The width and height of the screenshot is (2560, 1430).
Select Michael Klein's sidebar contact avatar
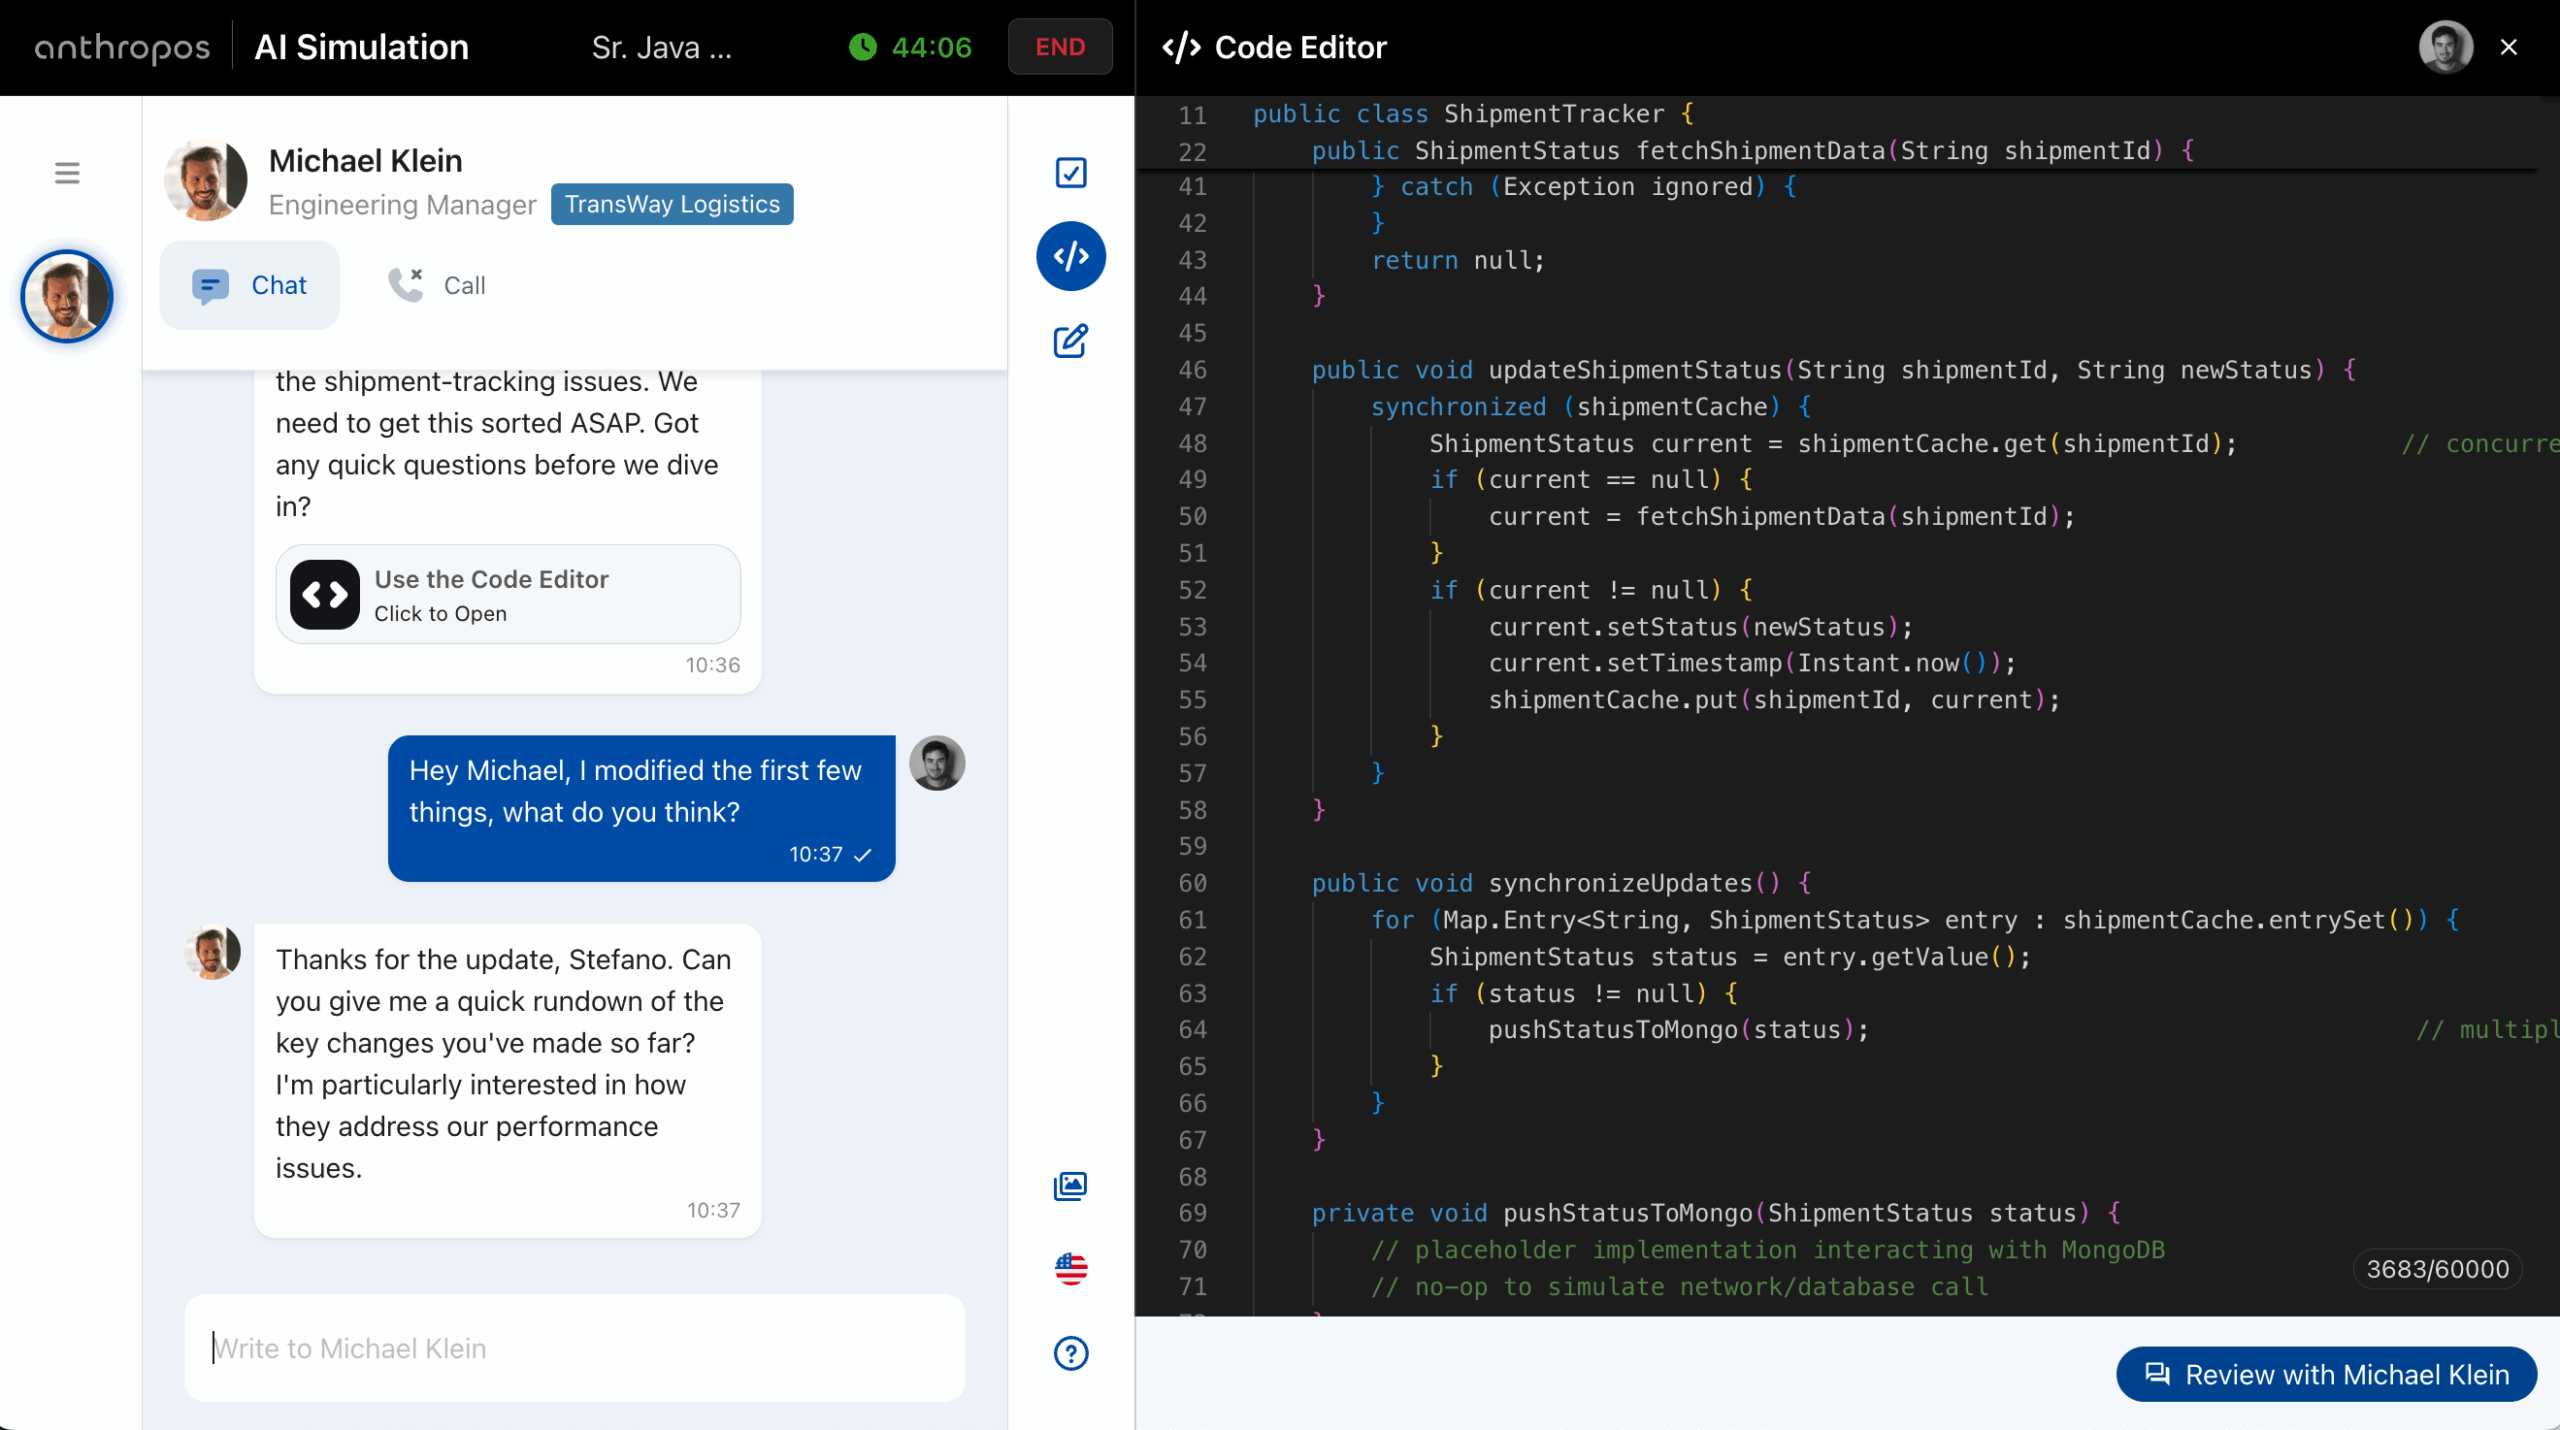coord(67,296)
